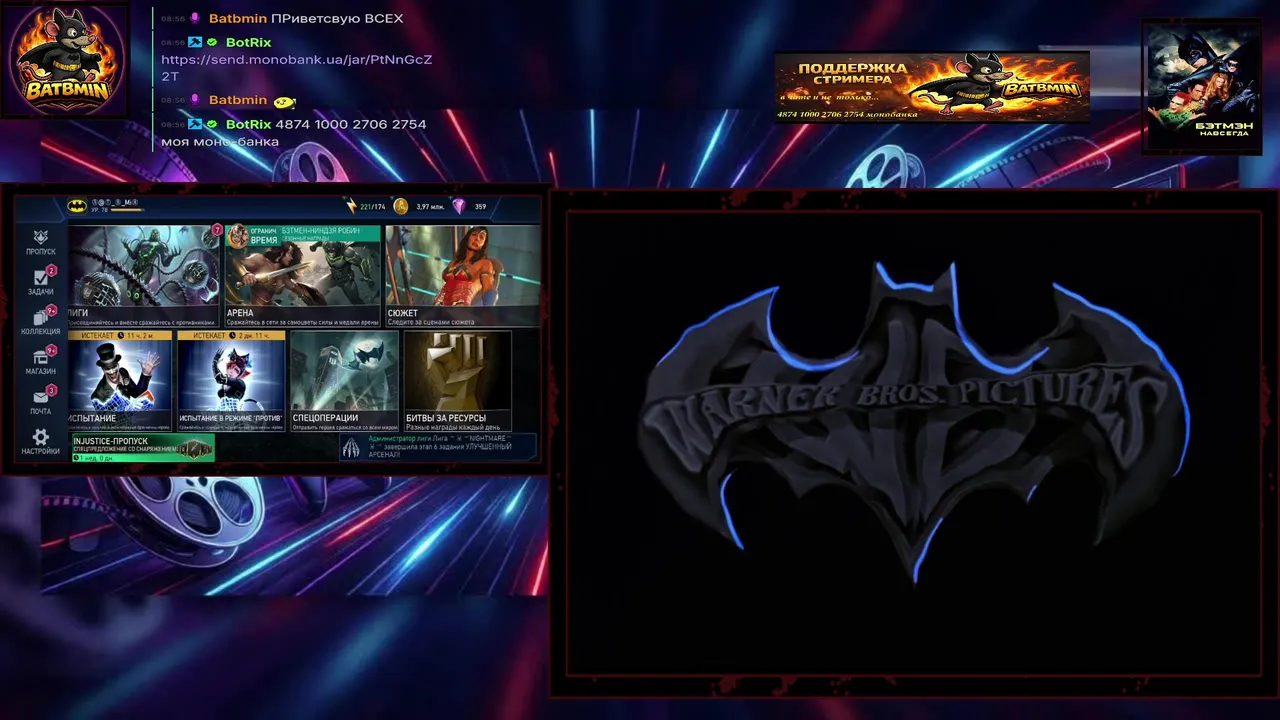Click the skeletal claw league icon
Image resolution: width=1280 pixels, height=720 pixels.
351,448
